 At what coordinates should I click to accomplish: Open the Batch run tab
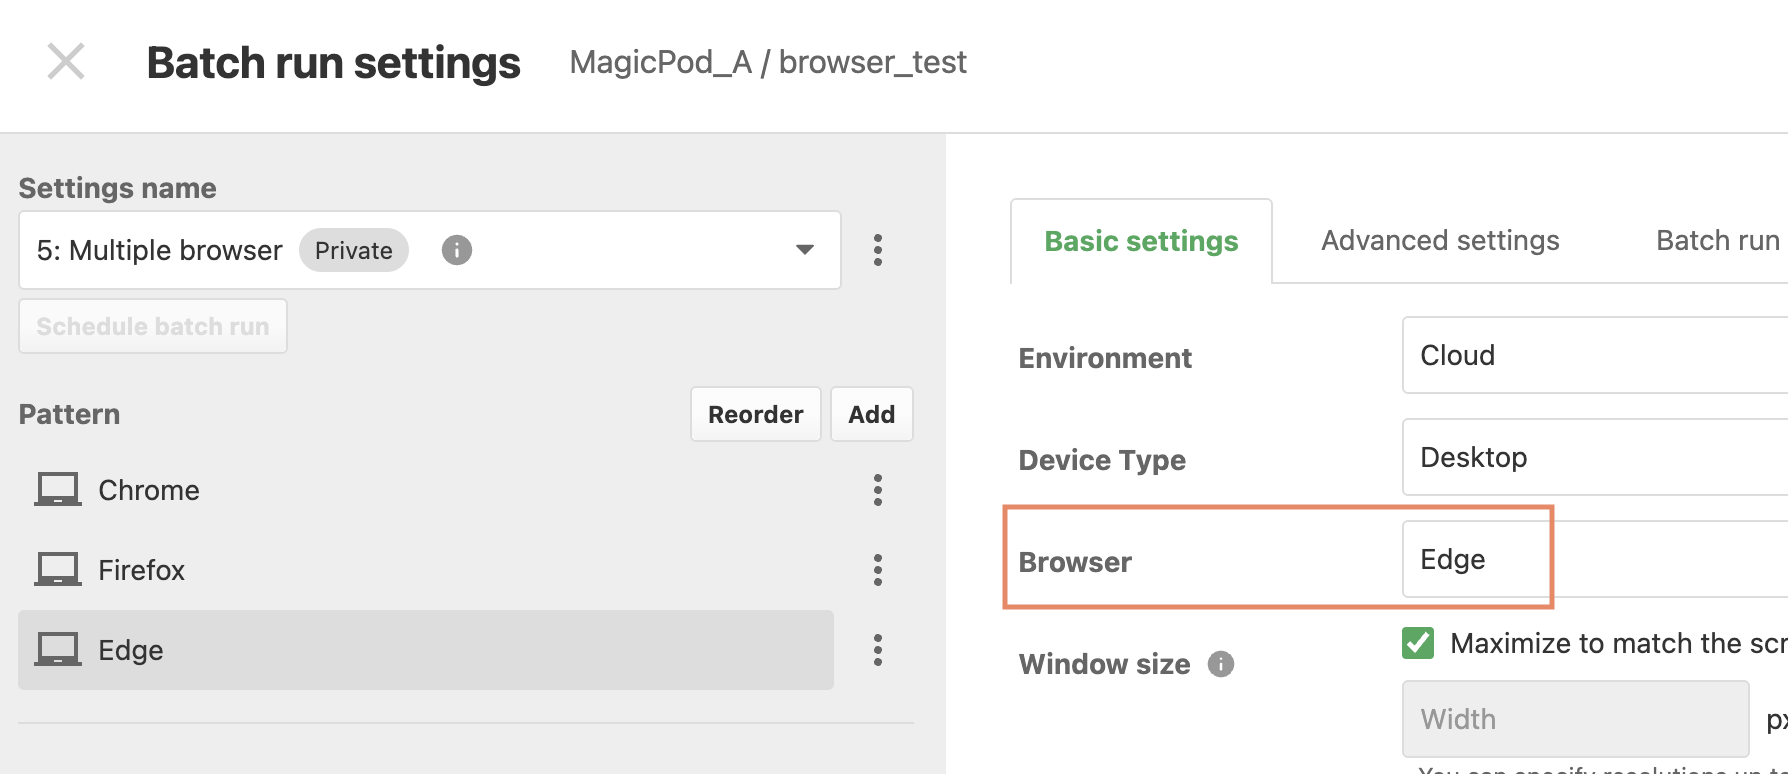tap(1718, 241)
